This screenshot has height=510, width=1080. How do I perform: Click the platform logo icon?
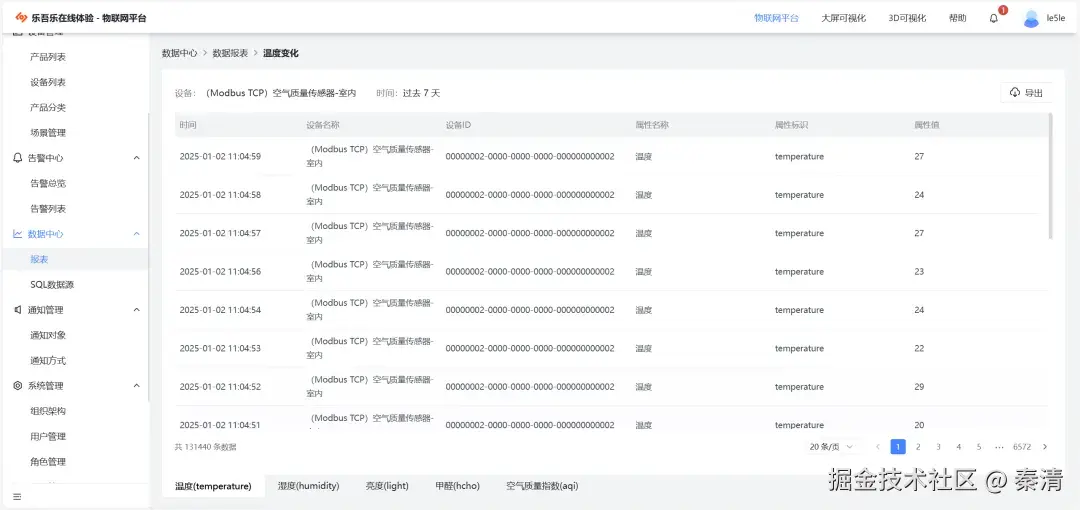pyautogui.click(x=21, y=18)
